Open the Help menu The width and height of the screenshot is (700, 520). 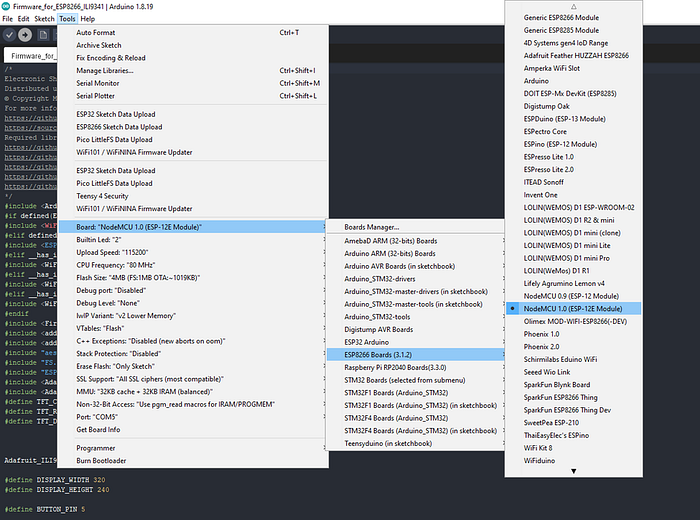point(88,19)
